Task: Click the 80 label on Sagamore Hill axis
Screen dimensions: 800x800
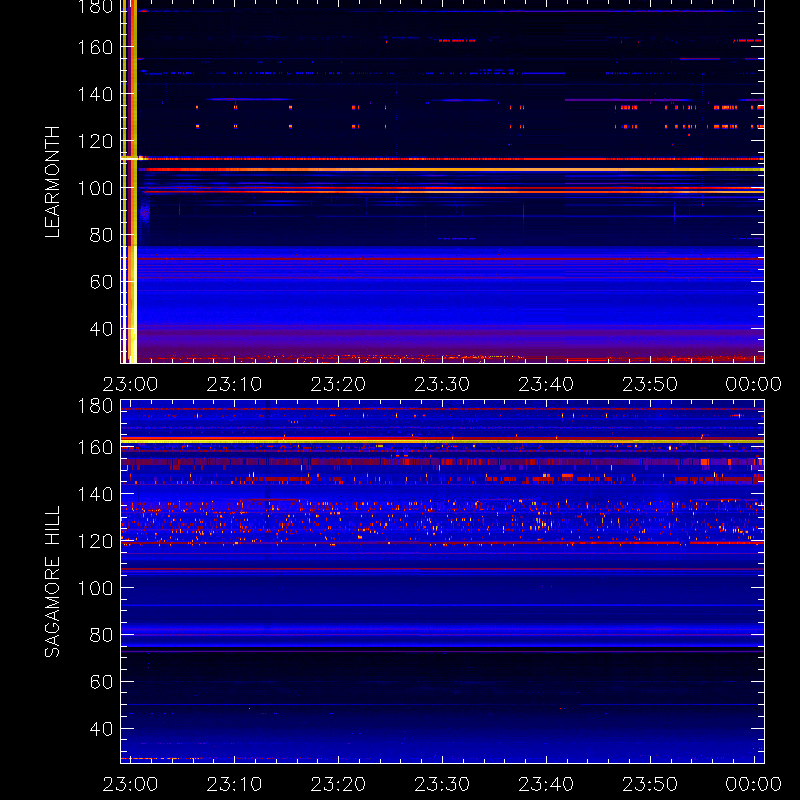Action: [101, 635]
